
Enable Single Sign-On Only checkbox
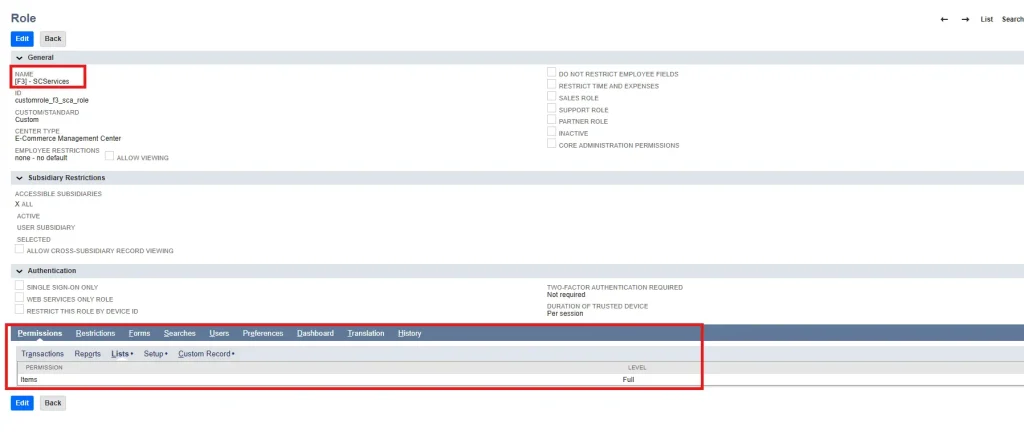pyautogui.click(x=20, y=286)
